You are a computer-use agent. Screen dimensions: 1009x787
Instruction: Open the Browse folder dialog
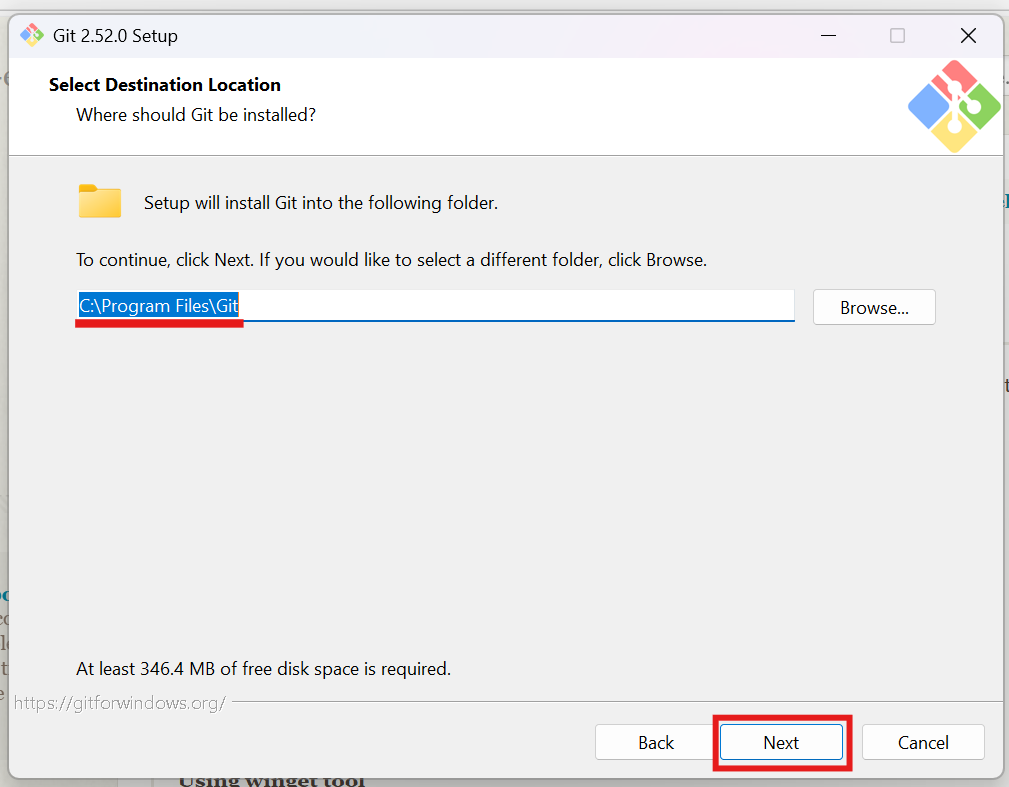[x=874, y=307]
